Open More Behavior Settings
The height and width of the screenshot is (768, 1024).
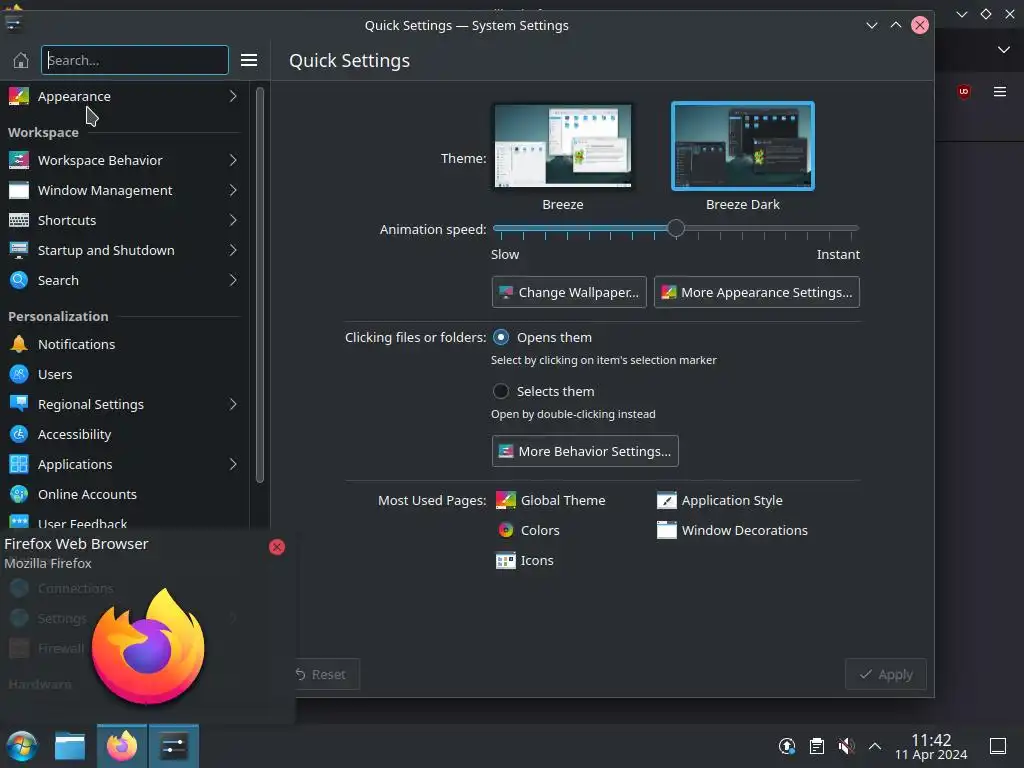585,451
